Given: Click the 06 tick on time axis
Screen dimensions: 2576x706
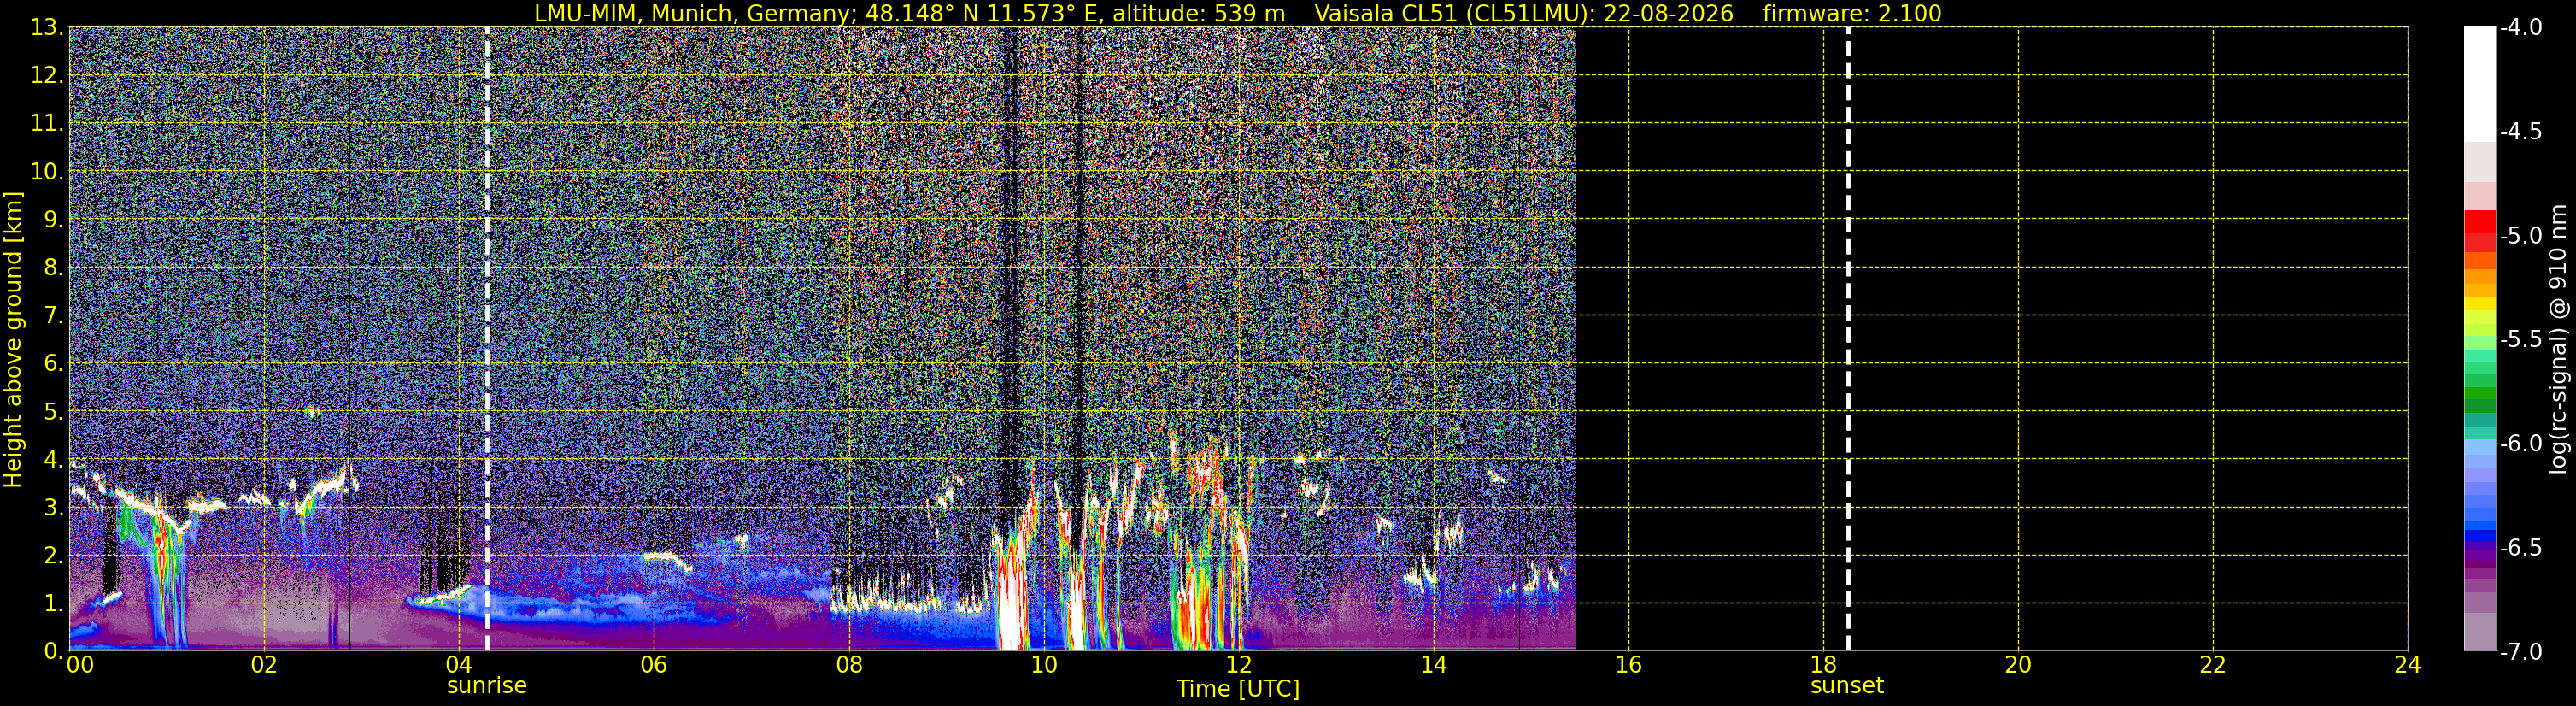Looking at the screenshot, I should 654,664.
